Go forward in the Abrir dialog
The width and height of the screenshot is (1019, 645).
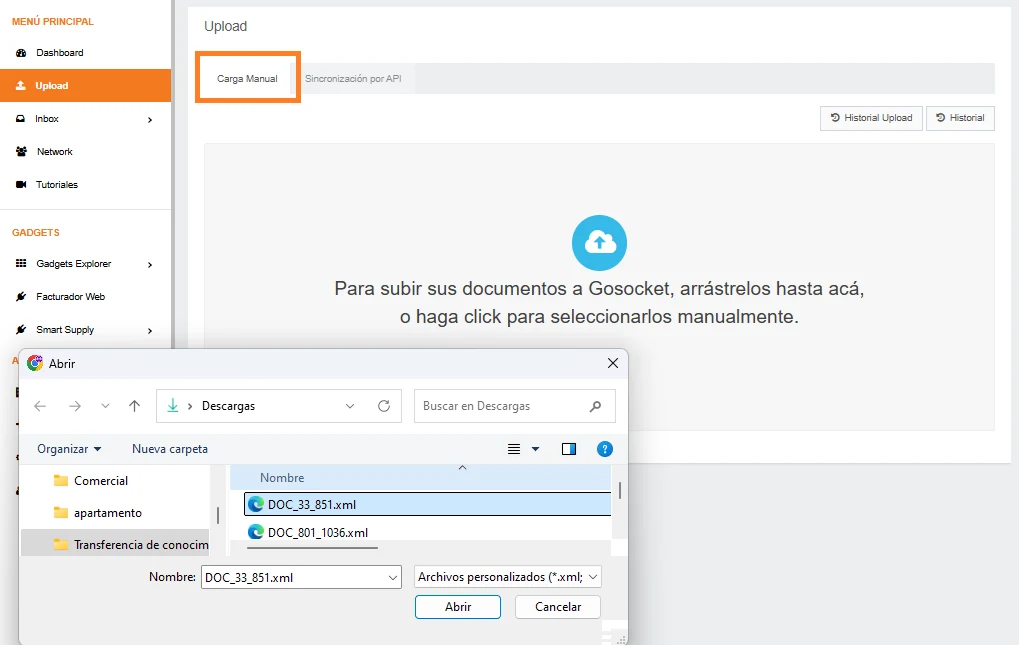tap(75, 406)
